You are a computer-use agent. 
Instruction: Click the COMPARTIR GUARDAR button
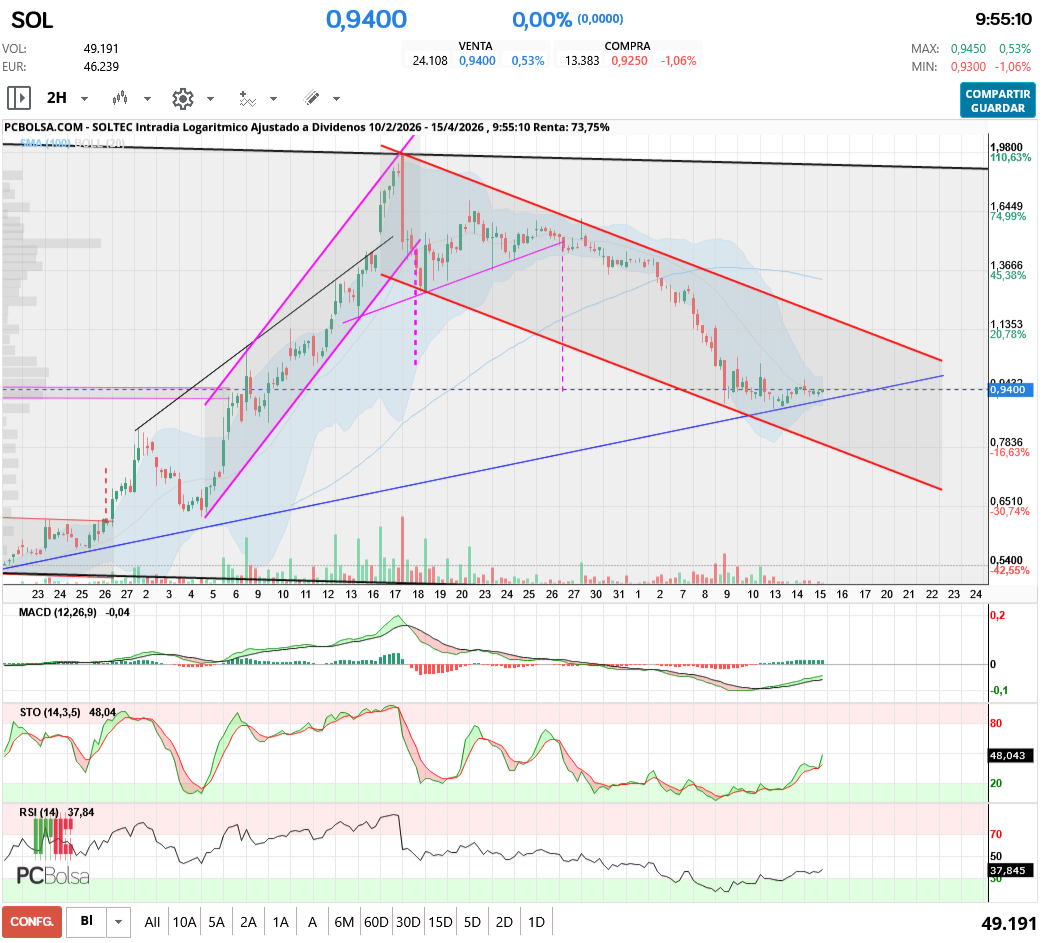point(997,101)
